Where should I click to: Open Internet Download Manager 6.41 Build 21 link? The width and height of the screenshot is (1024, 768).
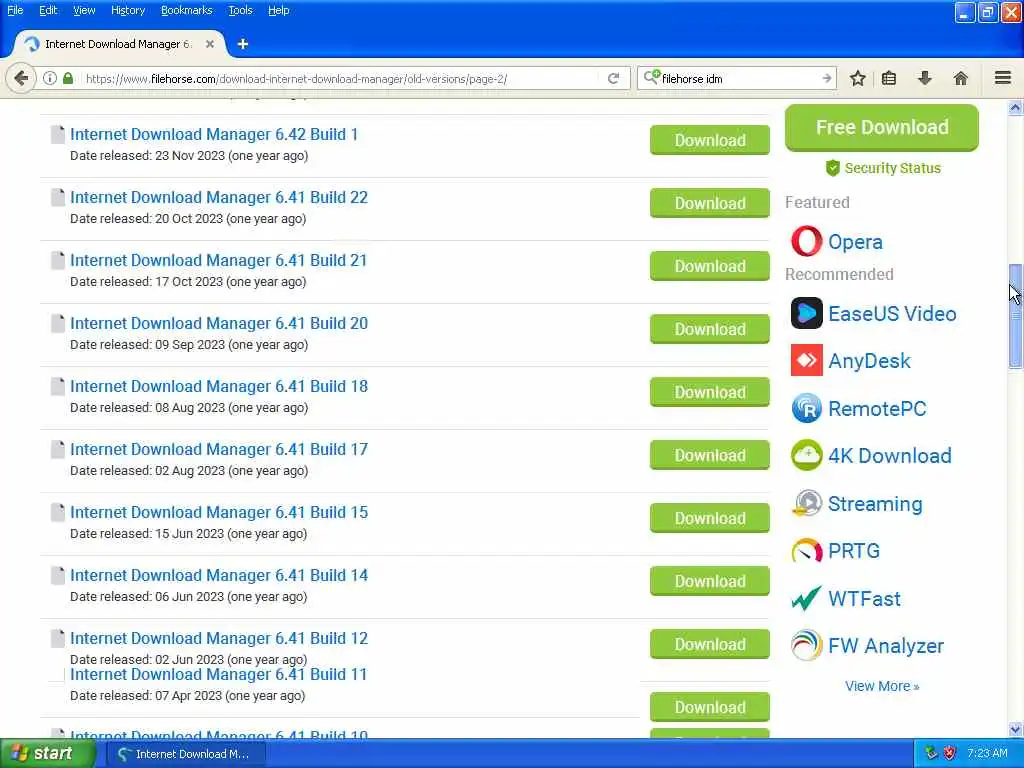tap(218, 260)
